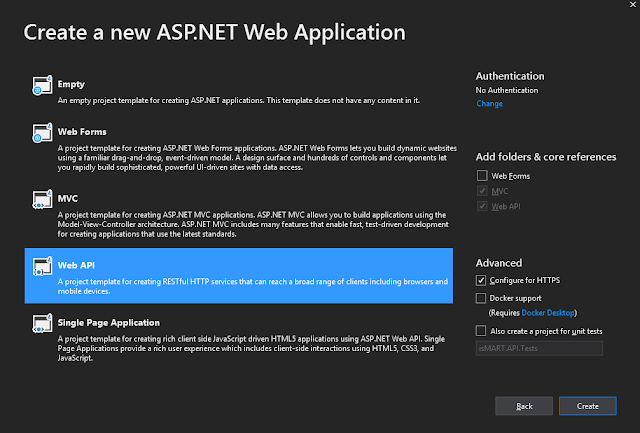Uncheck Configure for HTTPS
Screen dimensions: 640x433
481,280
